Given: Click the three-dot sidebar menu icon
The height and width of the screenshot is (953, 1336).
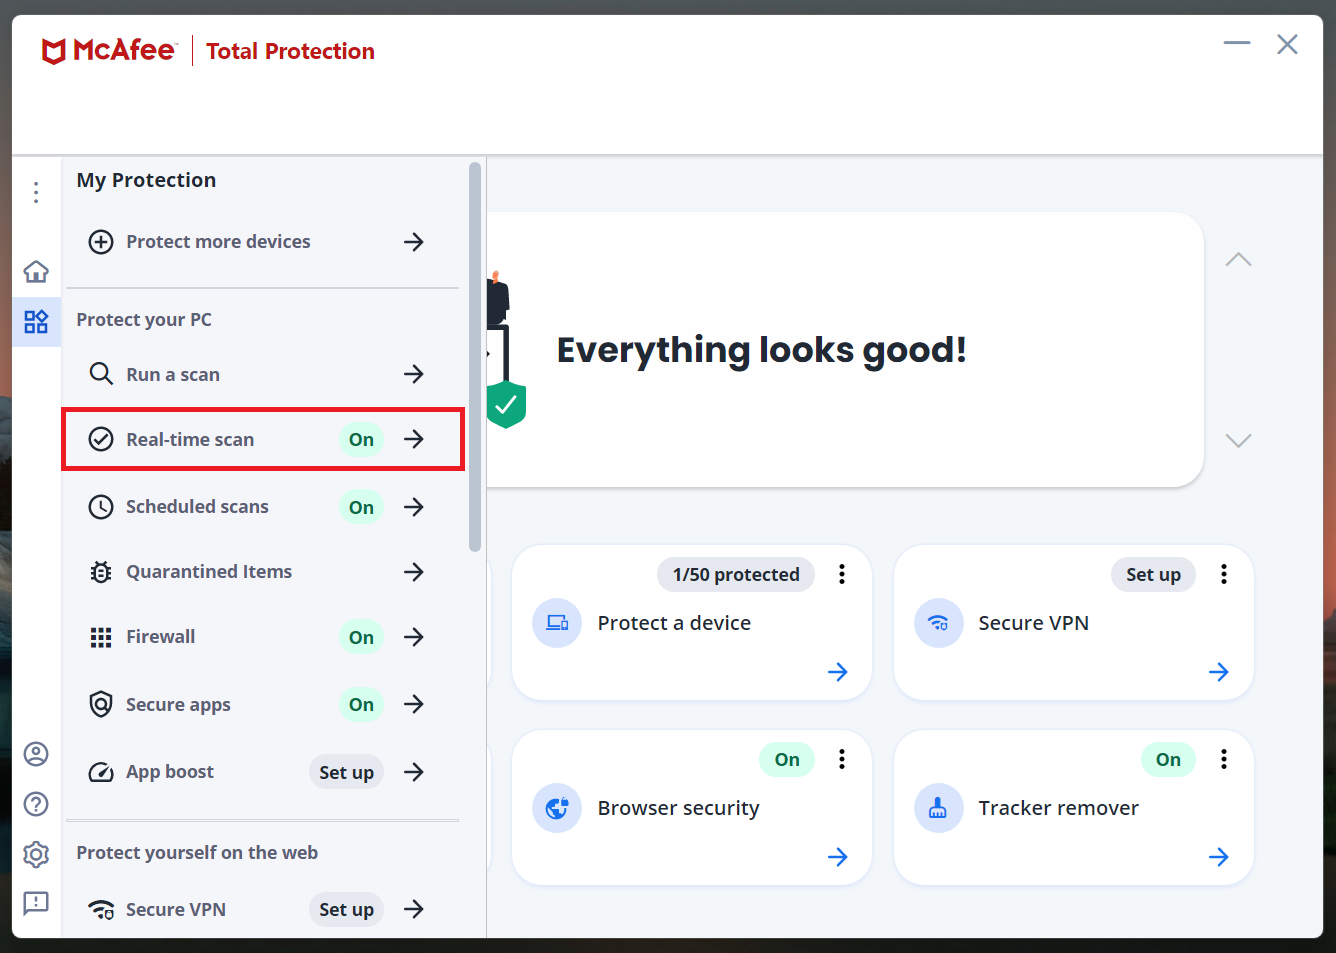Looking at the screenshot, I should coord(36,192).
